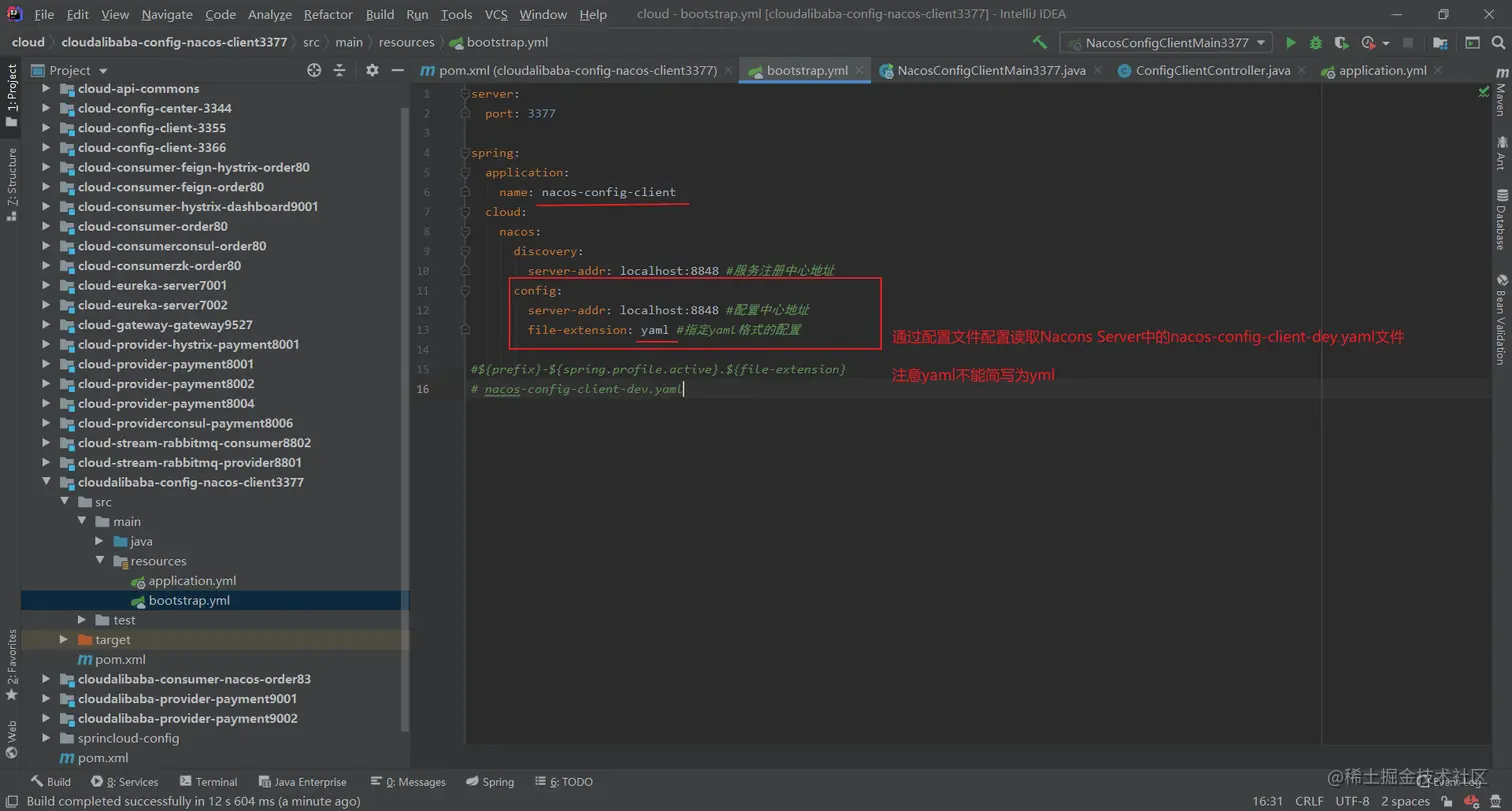This screenshot has width=1512, height=811.
Task: Select the module's pom.xml under cloudalibaba-config-nacos-client3377
Action: point(112,660)
